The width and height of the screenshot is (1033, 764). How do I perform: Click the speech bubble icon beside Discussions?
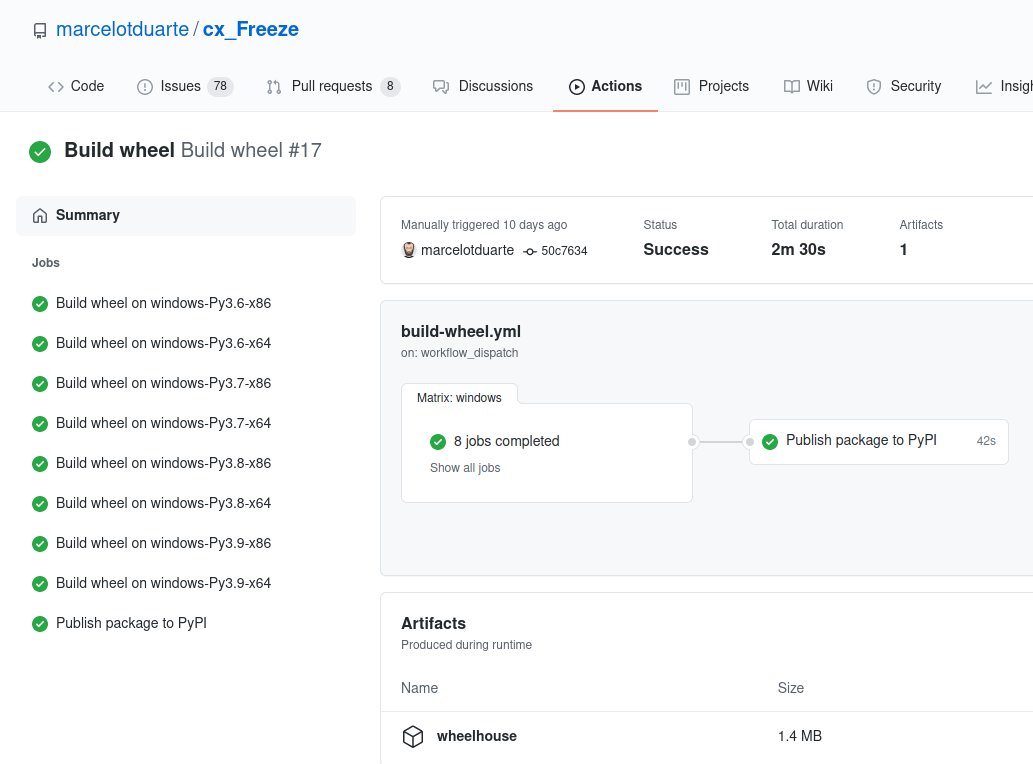[x=441, y=86]
